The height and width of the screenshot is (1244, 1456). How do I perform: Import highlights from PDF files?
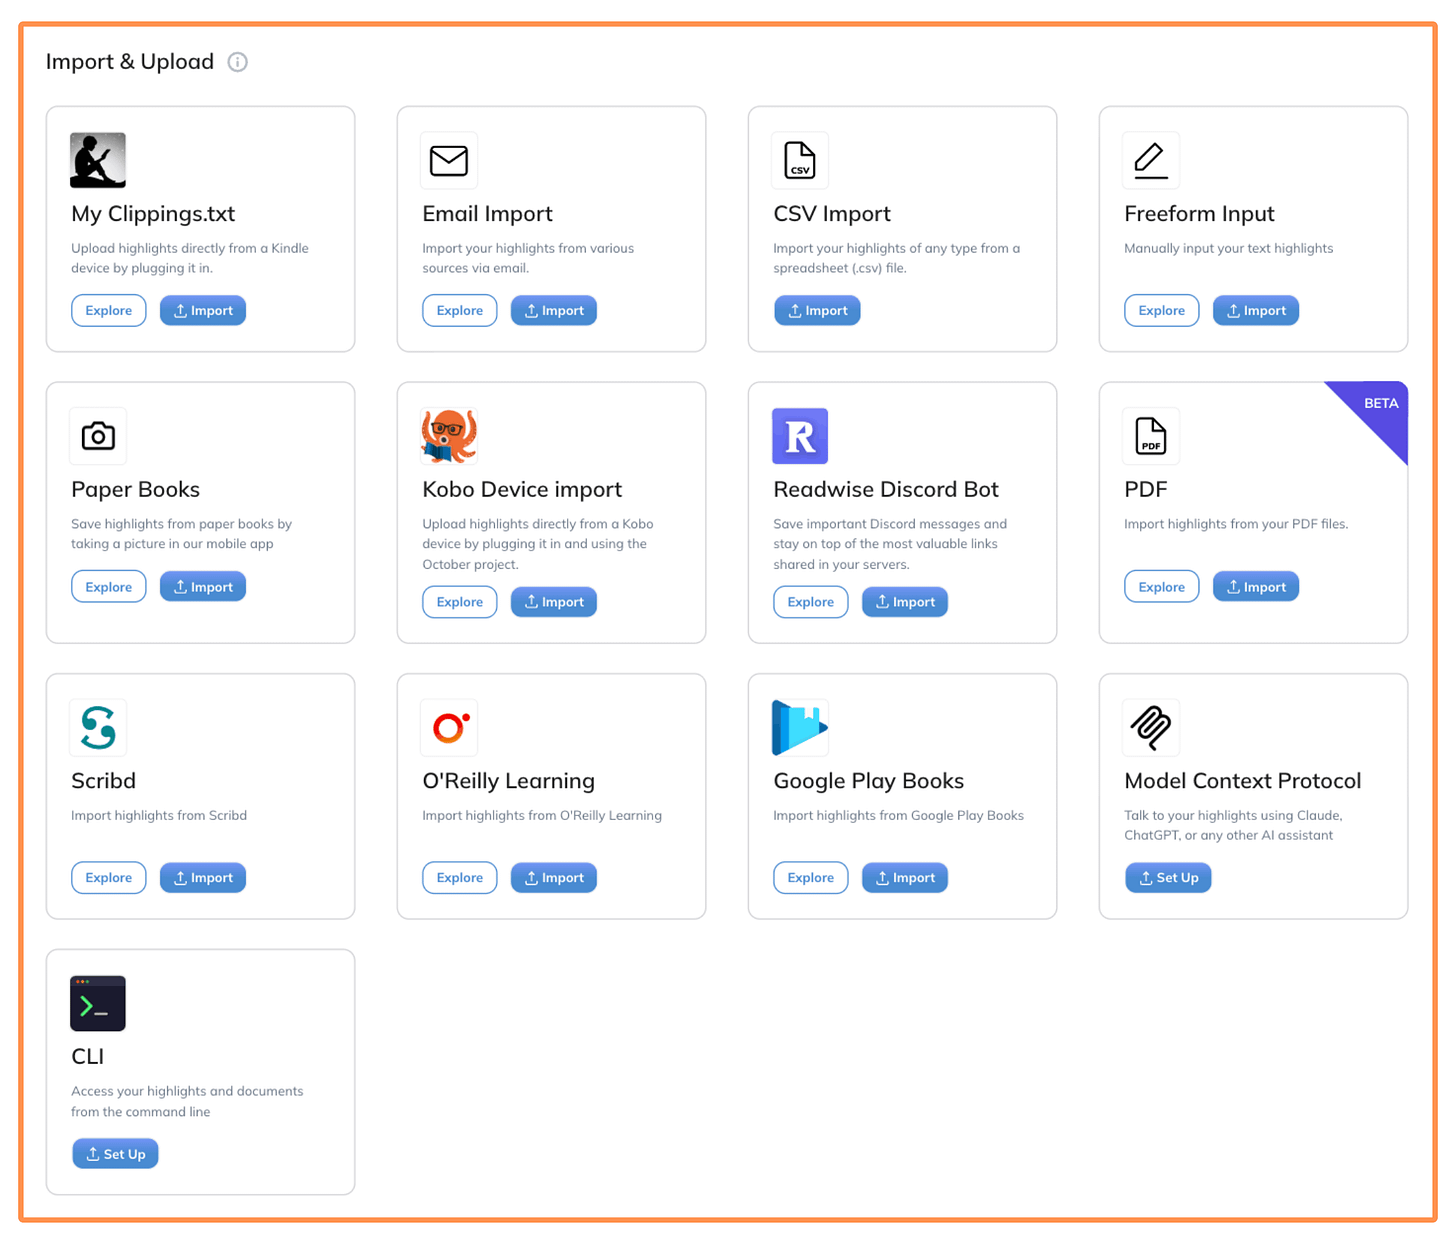pos(1256,587)
